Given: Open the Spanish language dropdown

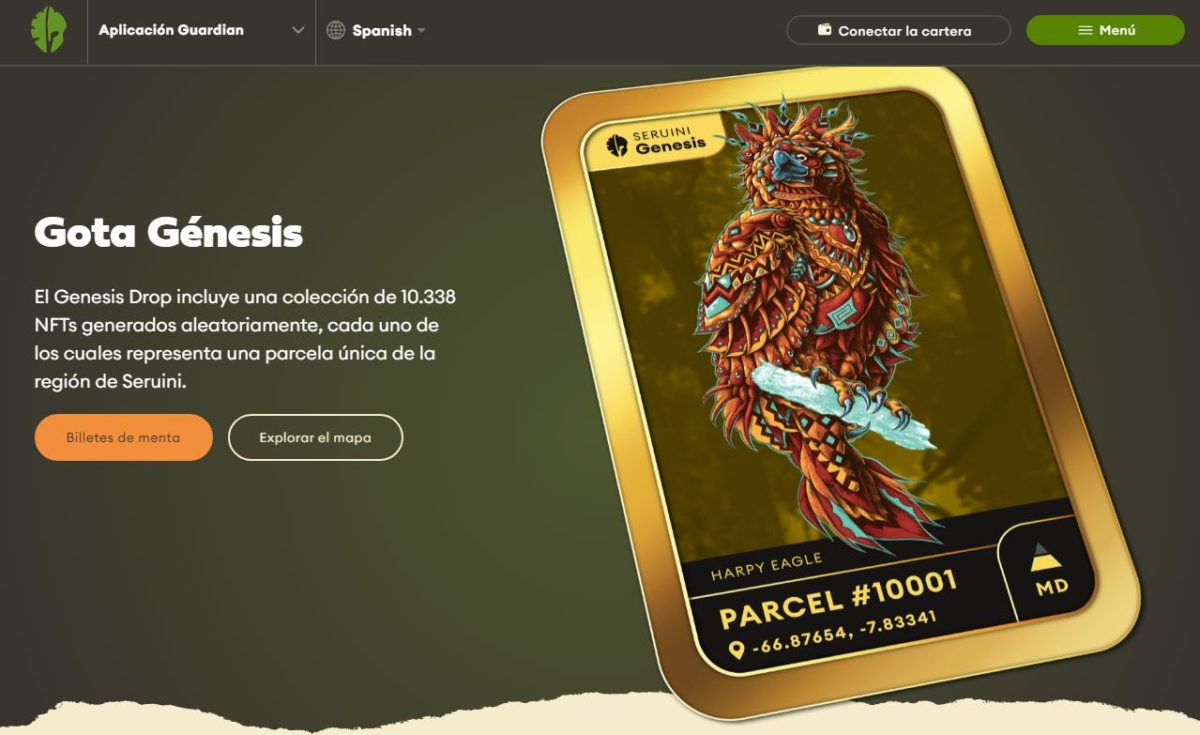Looking at the screenshot, I should (x=376, y=30).
